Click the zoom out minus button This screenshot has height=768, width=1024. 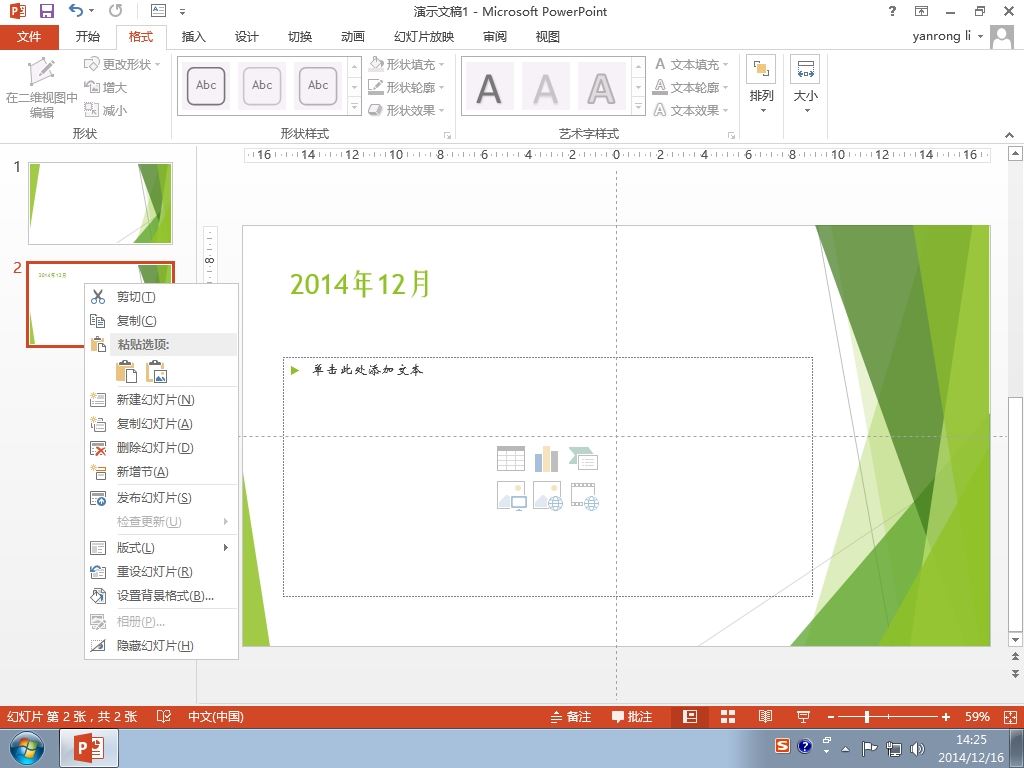(831, 716)
